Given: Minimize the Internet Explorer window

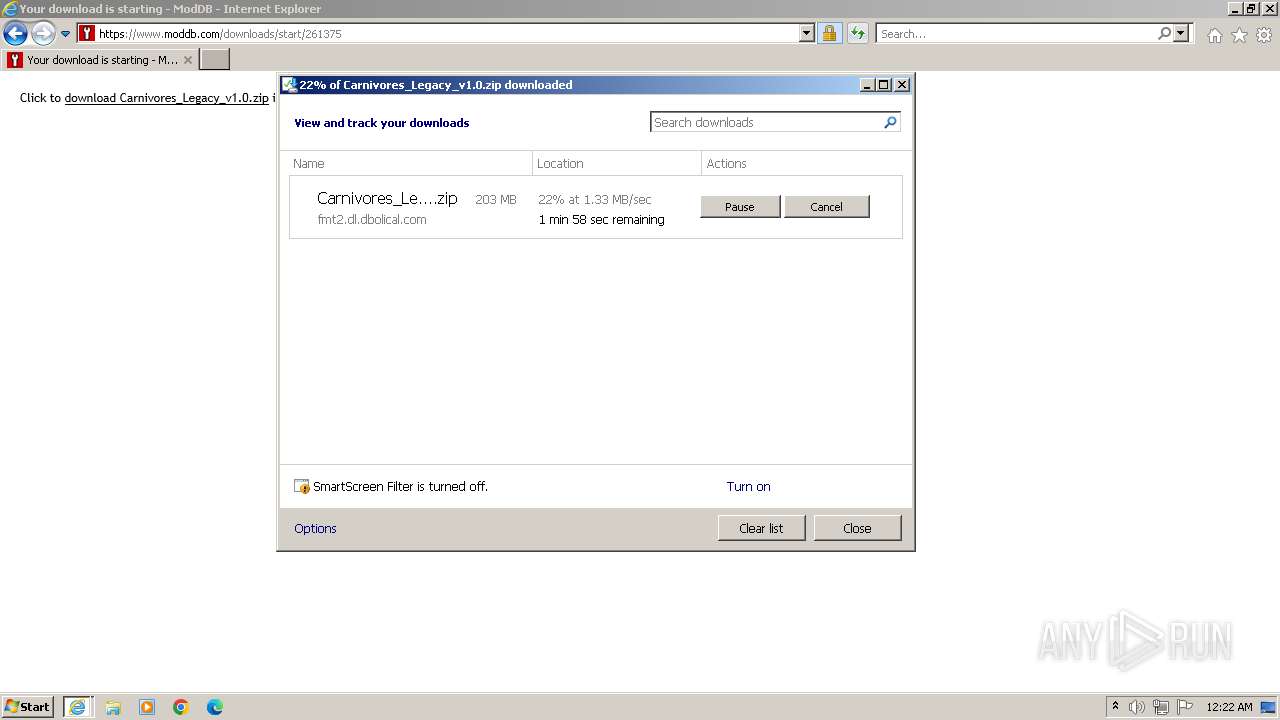Looking at the screenshot, I should click(x=1235, y=8).
